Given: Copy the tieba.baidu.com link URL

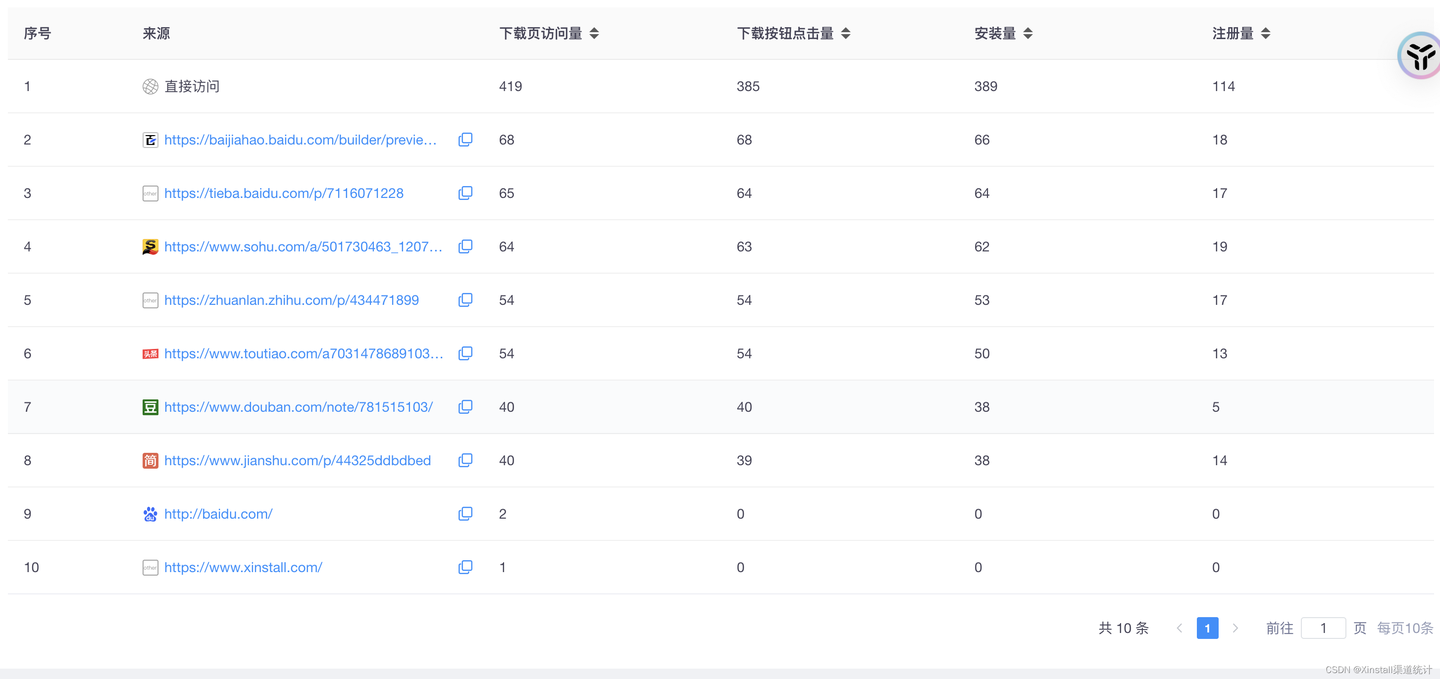Looking at the screenshot, I should (x=465, y=192).
